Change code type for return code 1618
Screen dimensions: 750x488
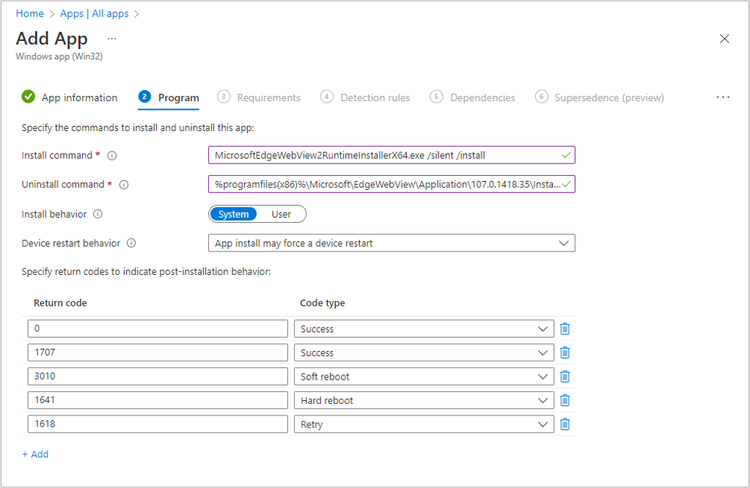[423, 424]
